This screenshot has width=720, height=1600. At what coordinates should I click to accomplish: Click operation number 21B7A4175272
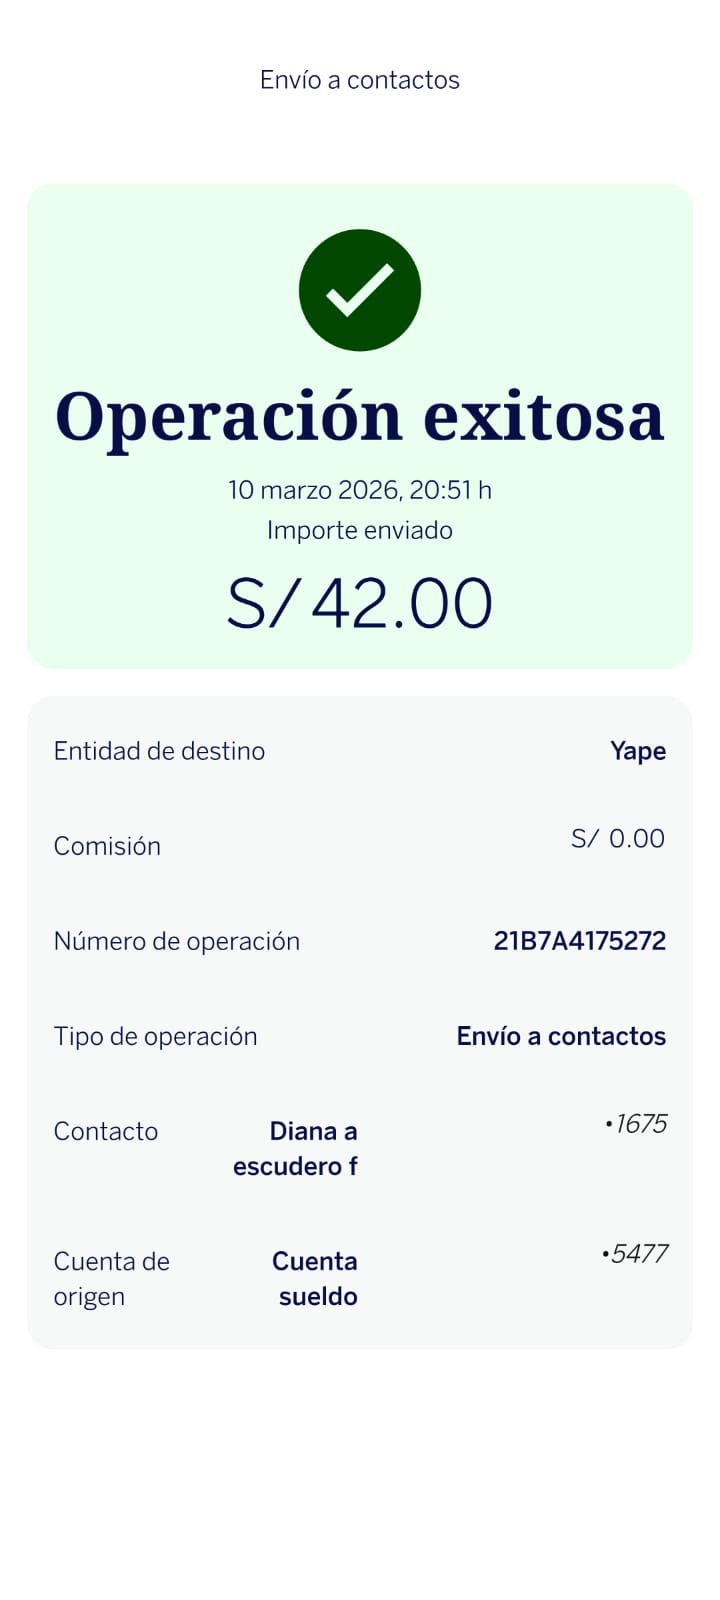(x=580, y=941)
